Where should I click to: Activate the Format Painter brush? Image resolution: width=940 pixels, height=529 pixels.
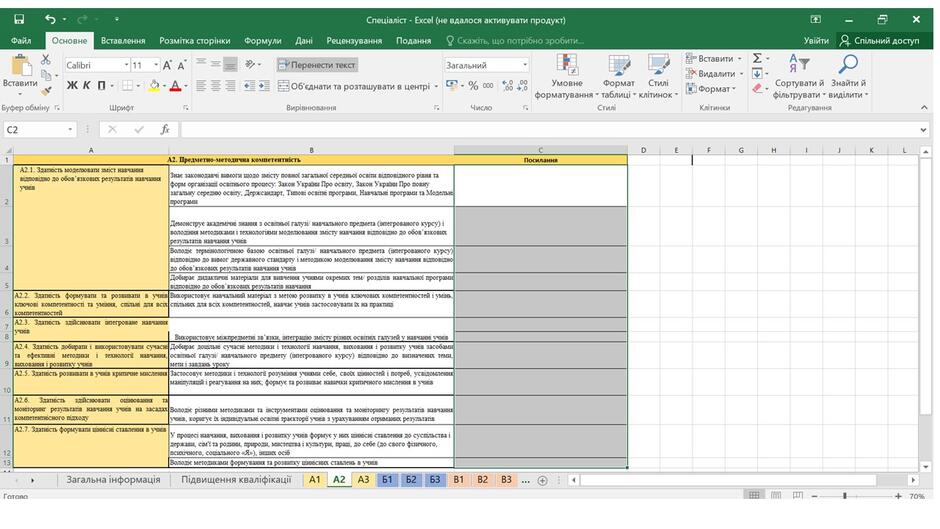click(46, 91)
